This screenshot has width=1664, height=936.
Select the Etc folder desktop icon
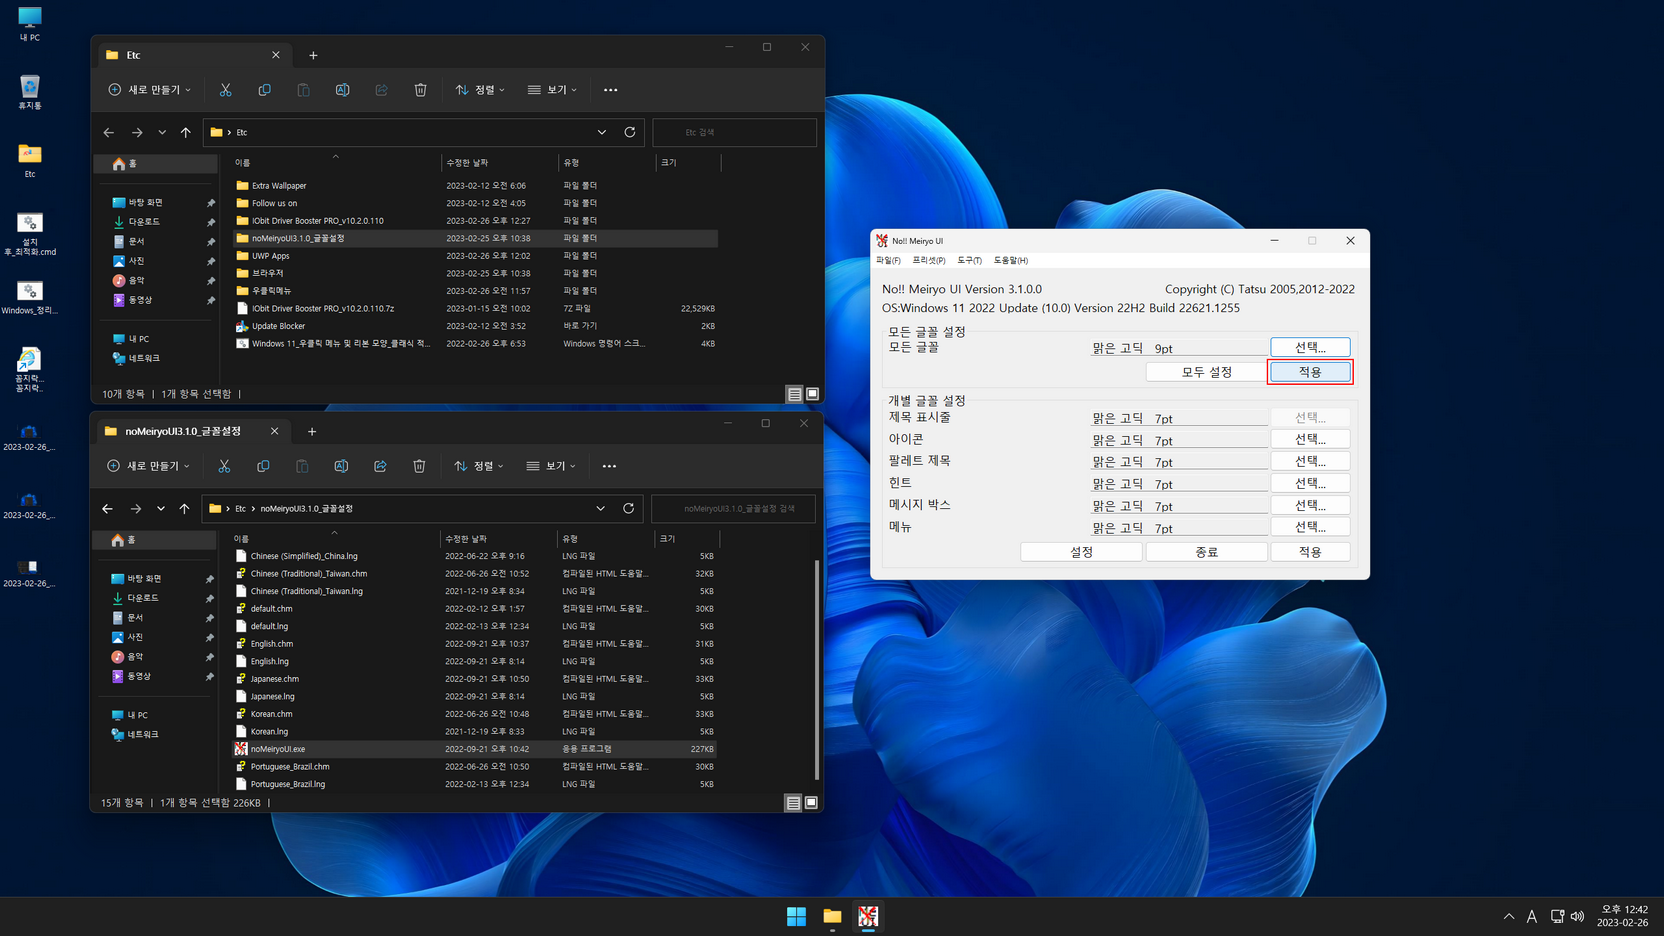[30, 160]
